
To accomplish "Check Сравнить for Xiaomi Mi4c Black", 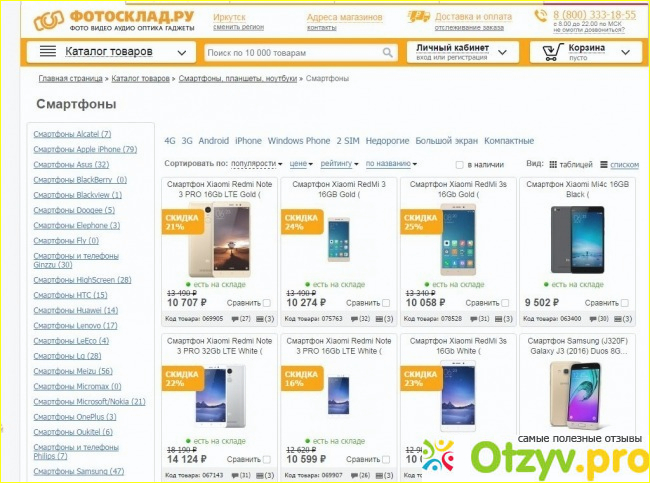I will [625, 303].
